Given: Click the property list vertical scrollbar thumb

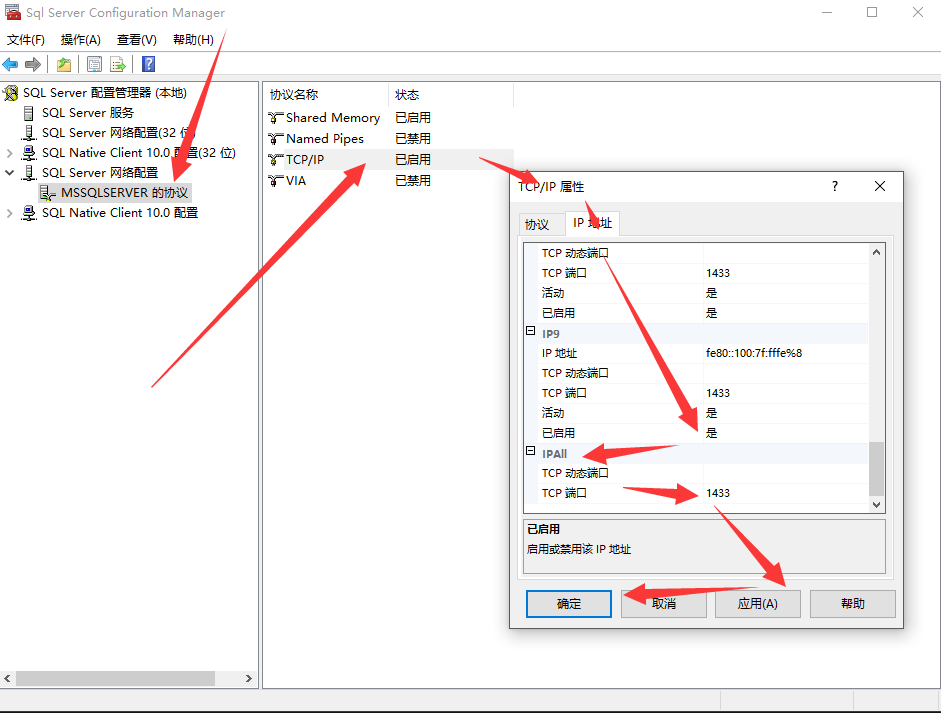Looking at the screenshot, I should [x=876, y=469].
